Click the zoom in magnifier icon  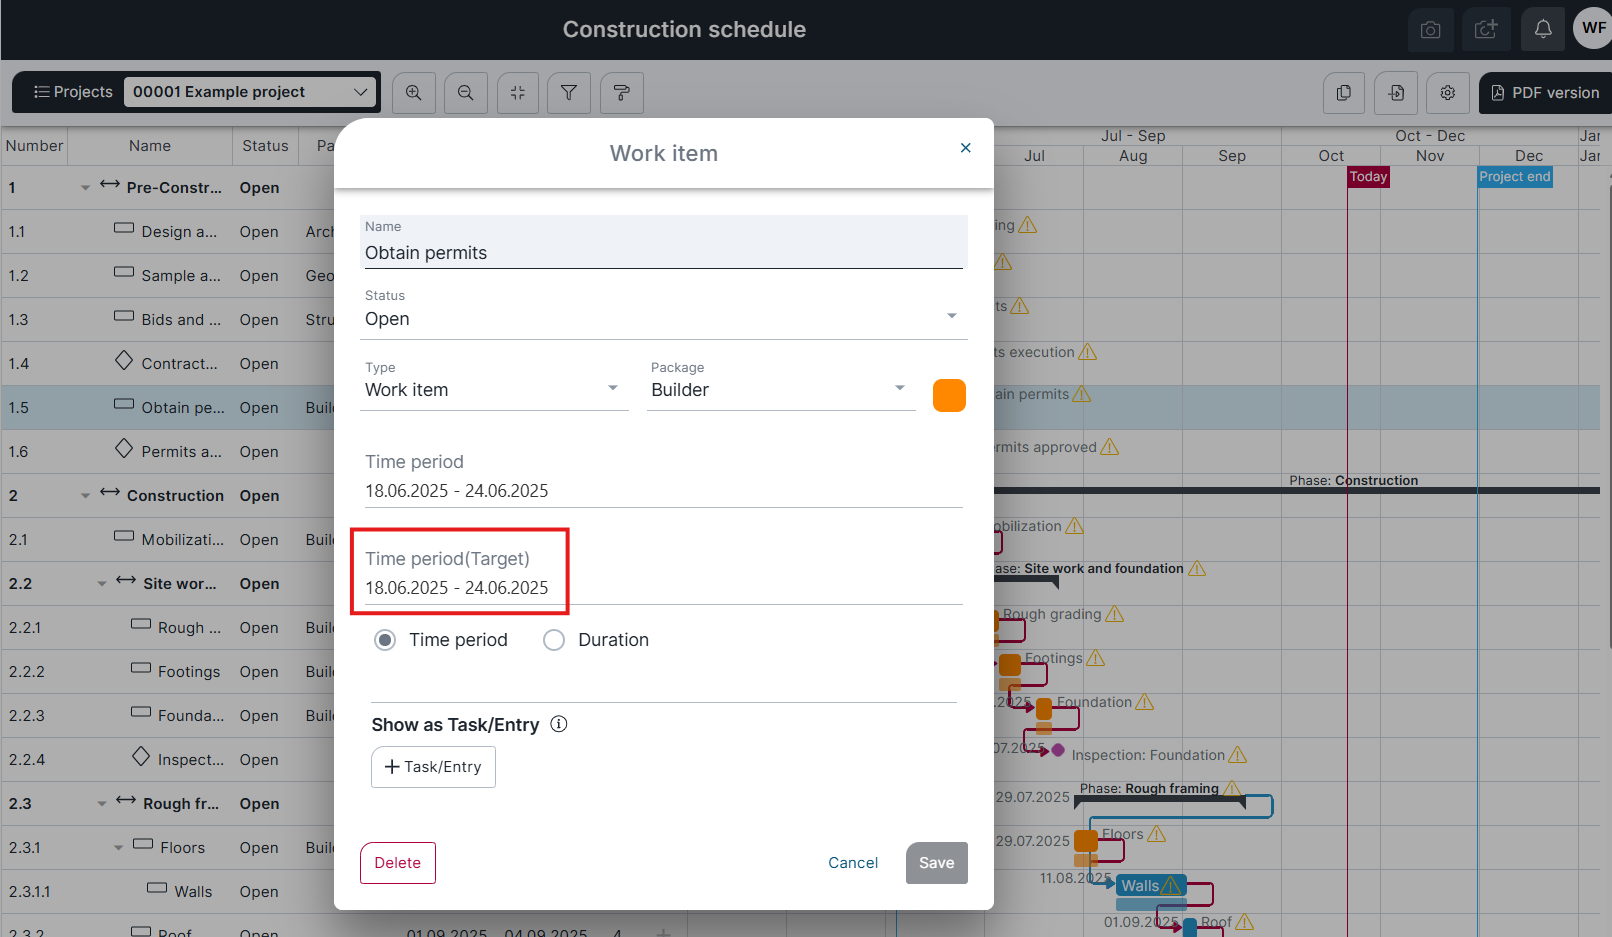coord(413,93)
